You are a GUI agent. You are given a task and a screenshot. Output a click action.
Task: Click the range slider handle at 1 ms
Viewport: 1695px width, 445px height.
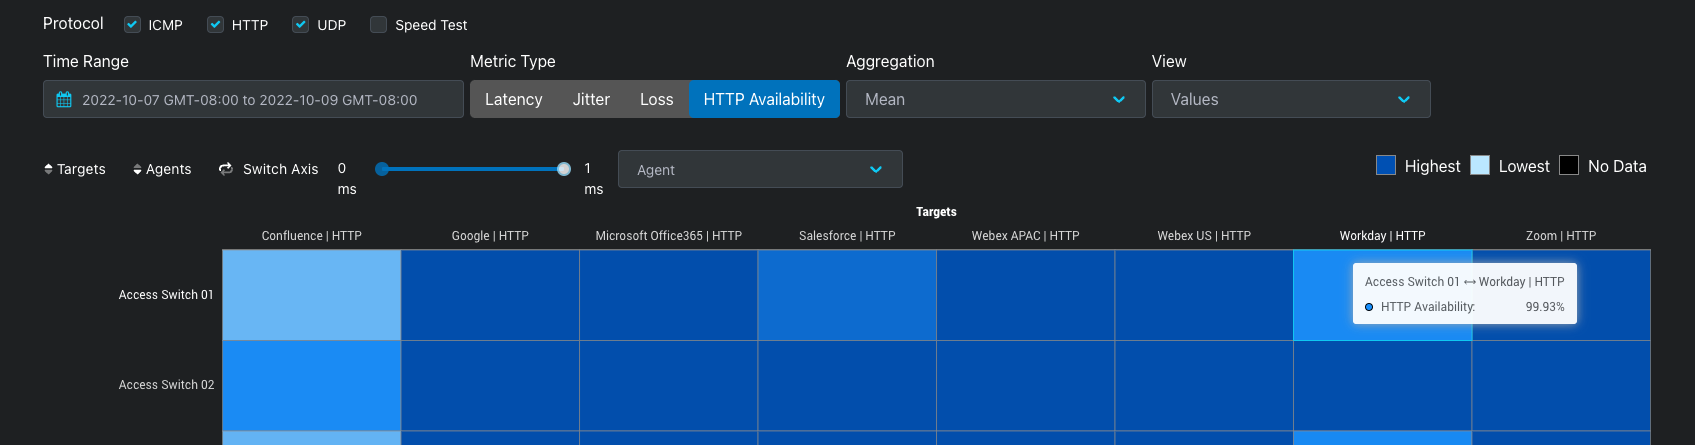564,169
